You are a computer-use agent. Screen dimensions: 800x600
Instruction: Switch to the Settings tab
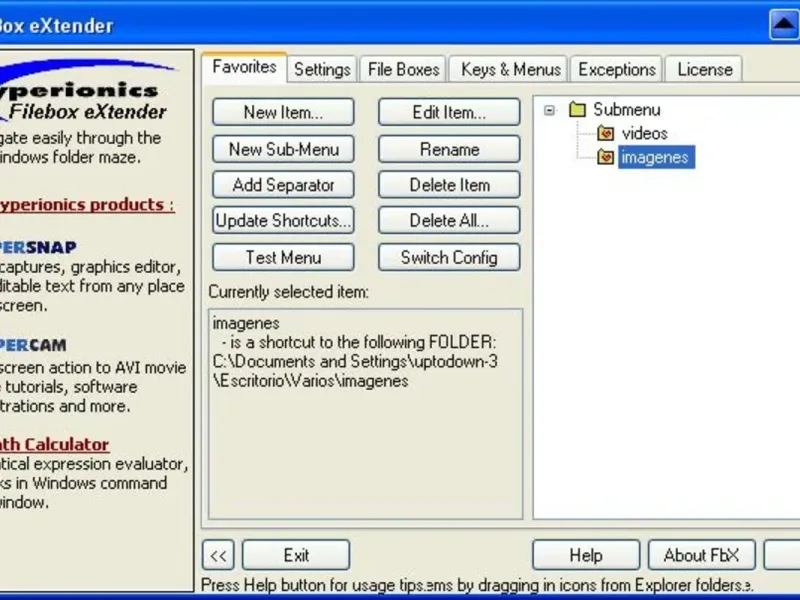click(x=322, y=69)
